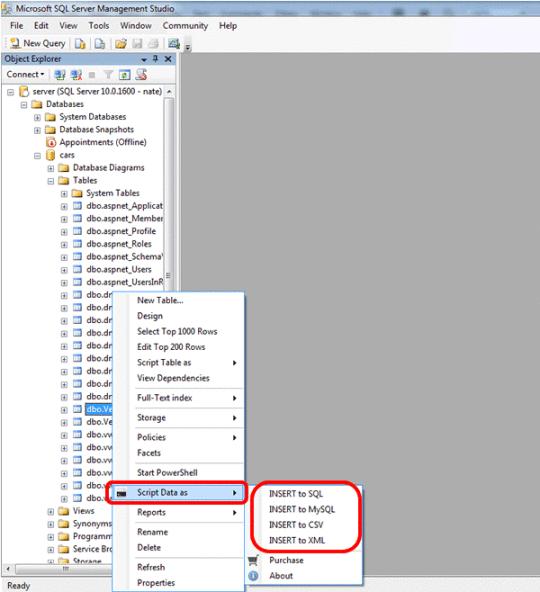540x592 pixels.
Task: Click the Print icon in toolbar
Action: point(153,44)
